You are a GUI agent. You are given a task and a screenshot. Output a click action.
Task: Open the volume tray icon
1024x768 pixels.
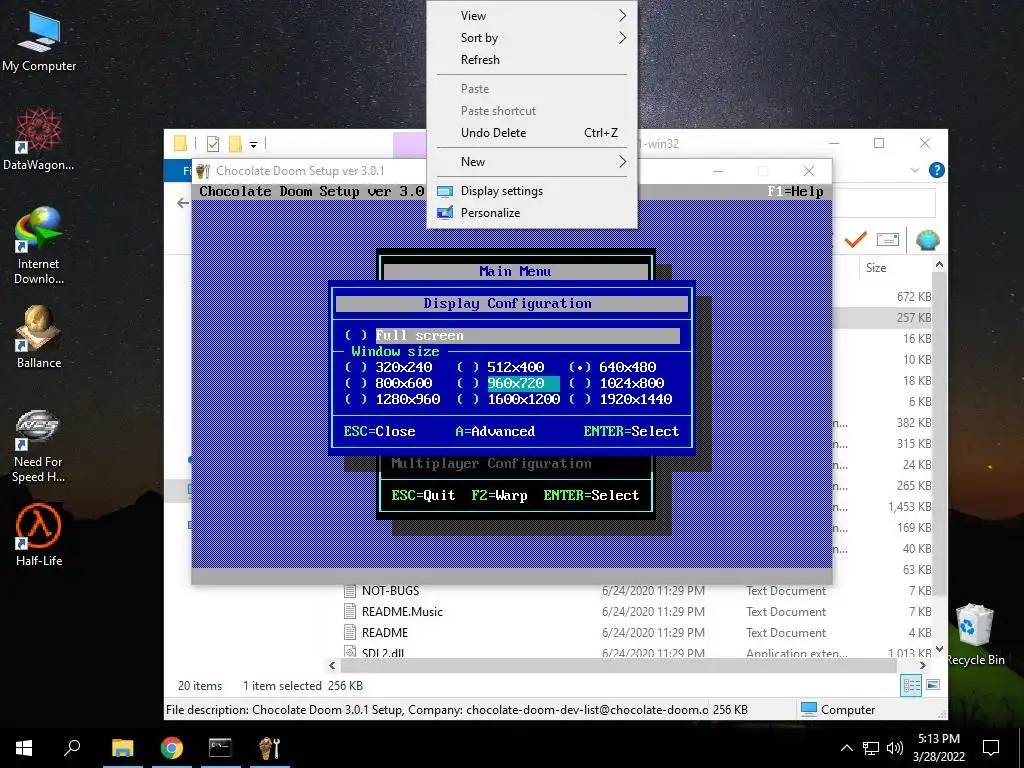click(x=895, y=748)
